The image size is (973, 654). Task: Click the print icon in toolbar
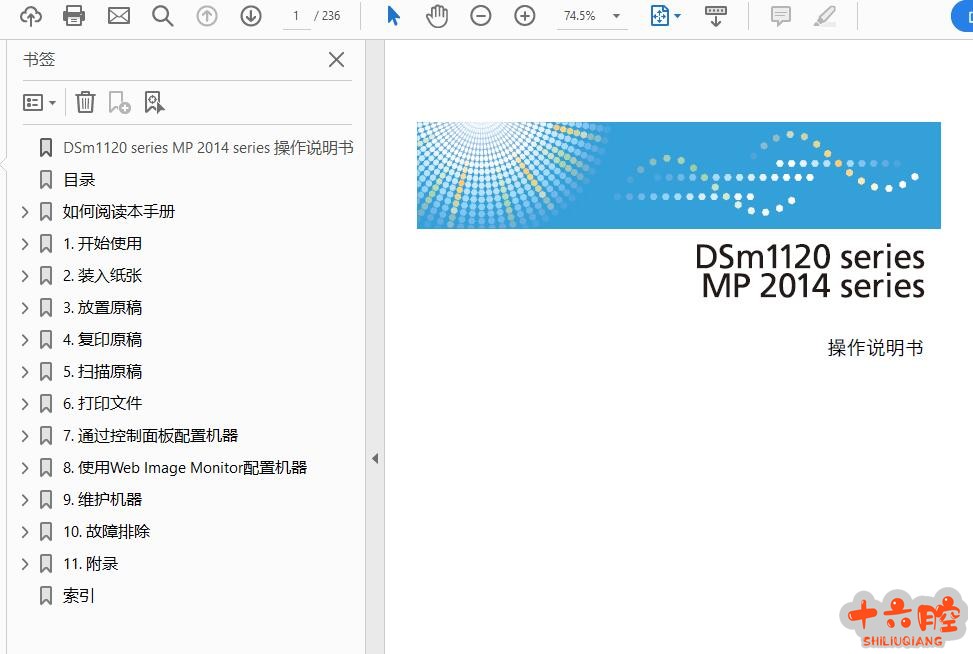click(x=74, y=16)
